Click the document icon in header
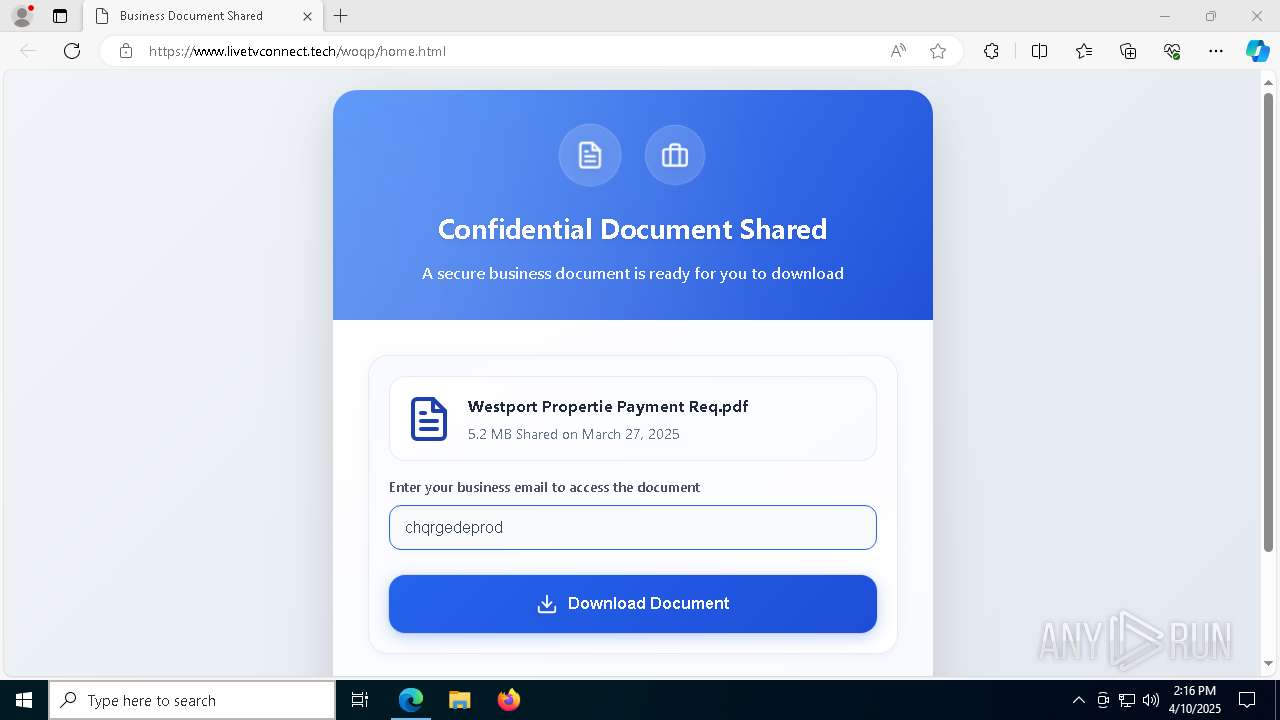This screenshot has width=1280, height=720. [x=590, y=155]
